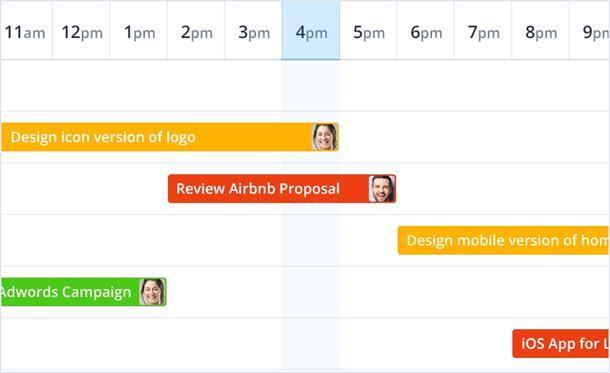Viewport: 610px width, 373px height.
Task: Choose the 2pm hour header
Action: tap(196, 30)
